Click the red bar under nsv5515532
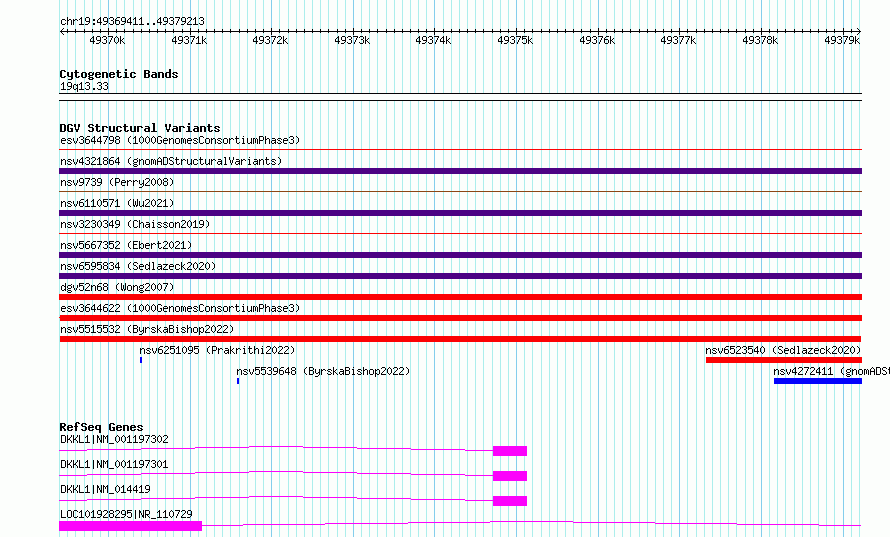This screenshot has width=890, height=537. coord(460,339)
